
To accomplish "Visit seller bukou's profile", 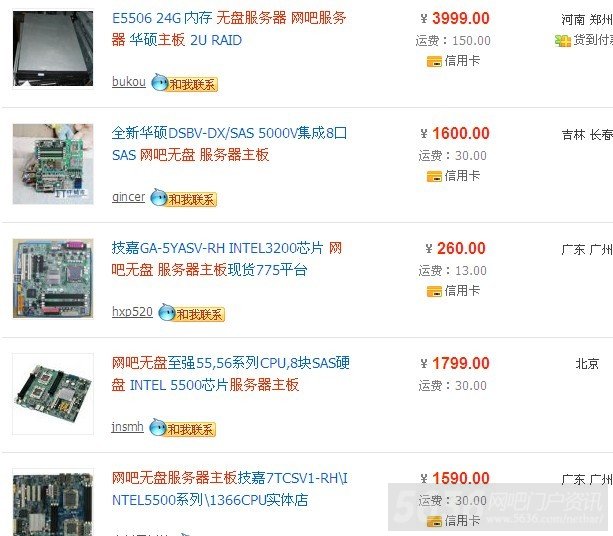I will (x=129, y=82).
